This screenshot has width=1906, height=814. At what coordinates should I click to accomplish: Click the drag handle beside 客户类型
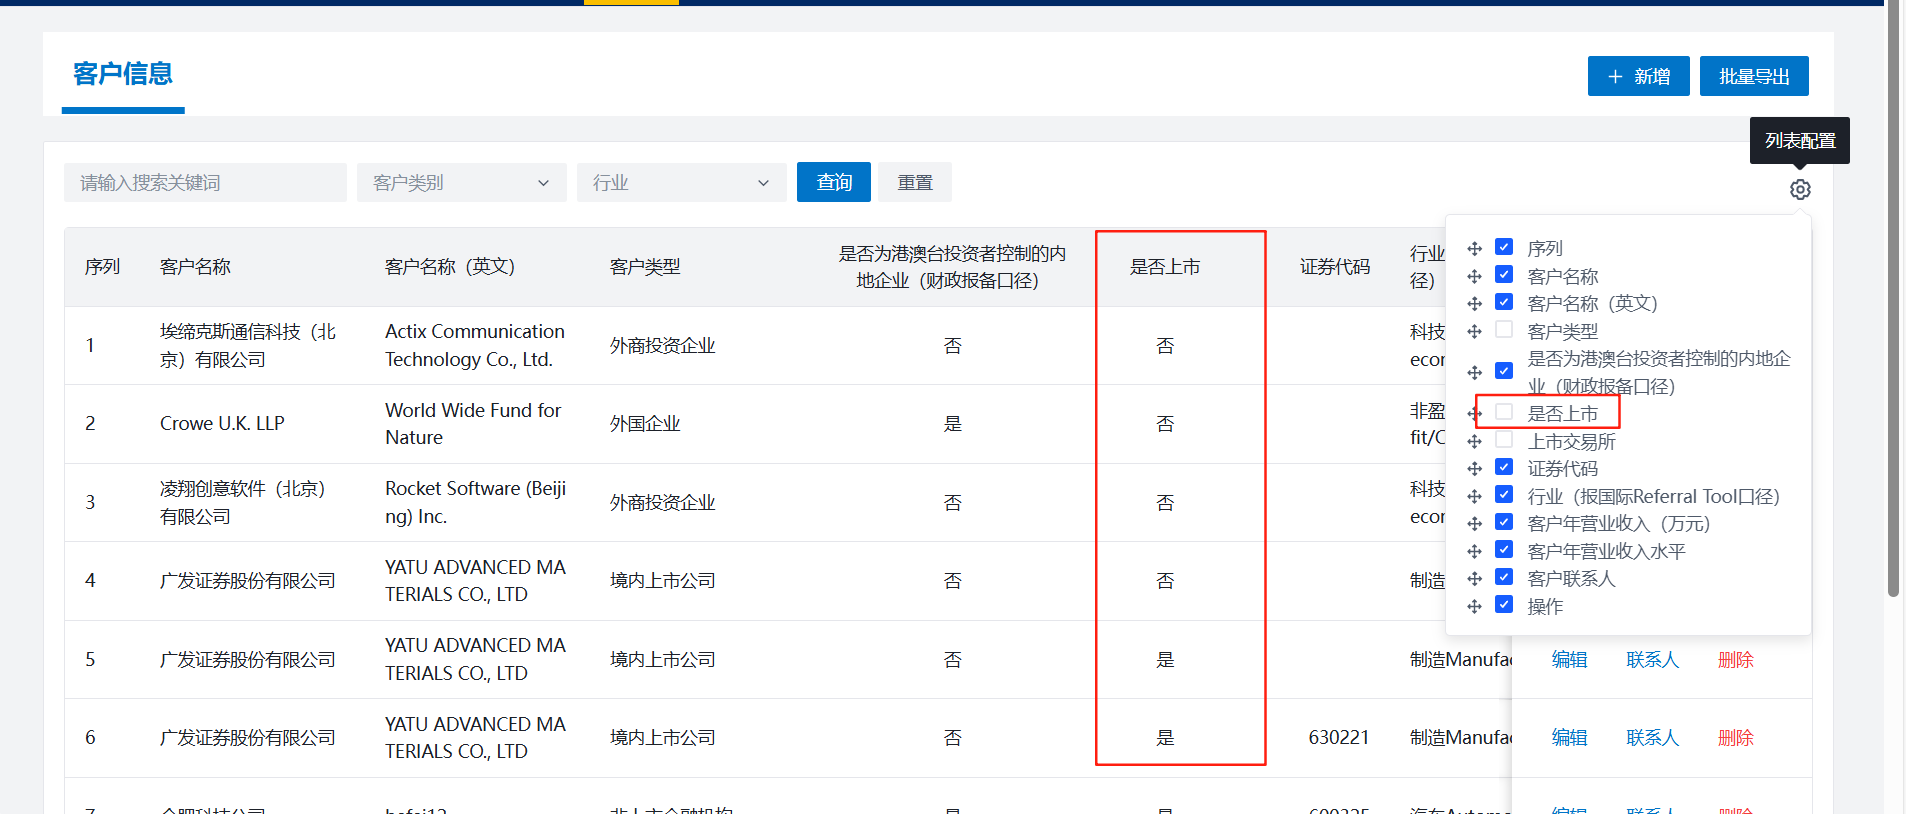coord(1474,331)
